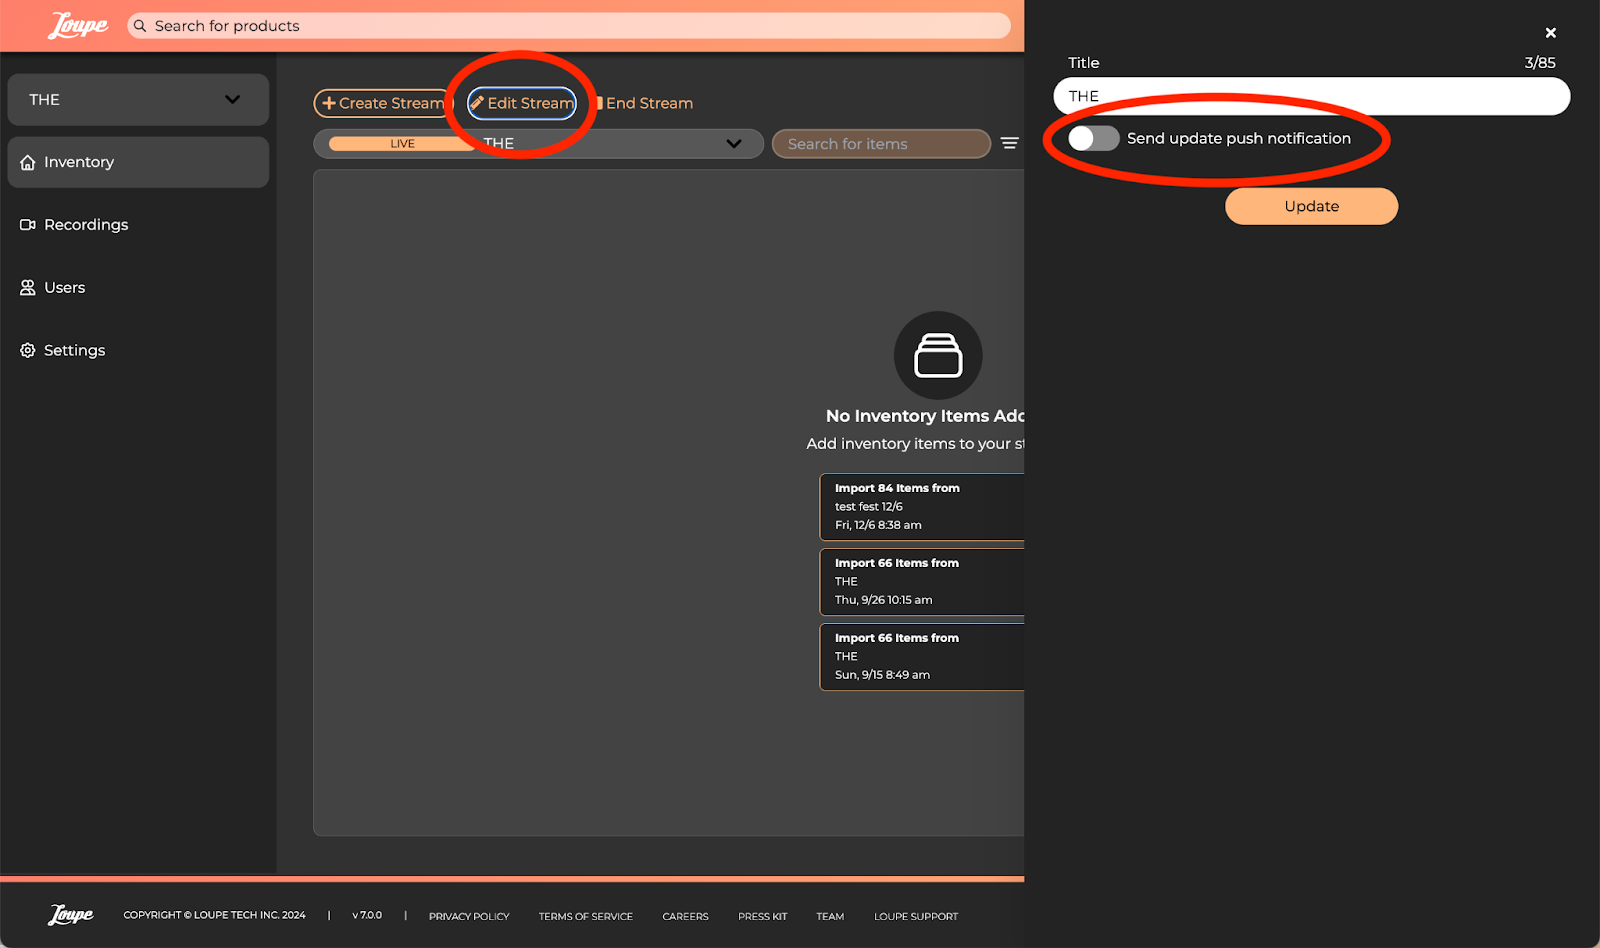Click the Loupe logo in footer

click(71, 915)
